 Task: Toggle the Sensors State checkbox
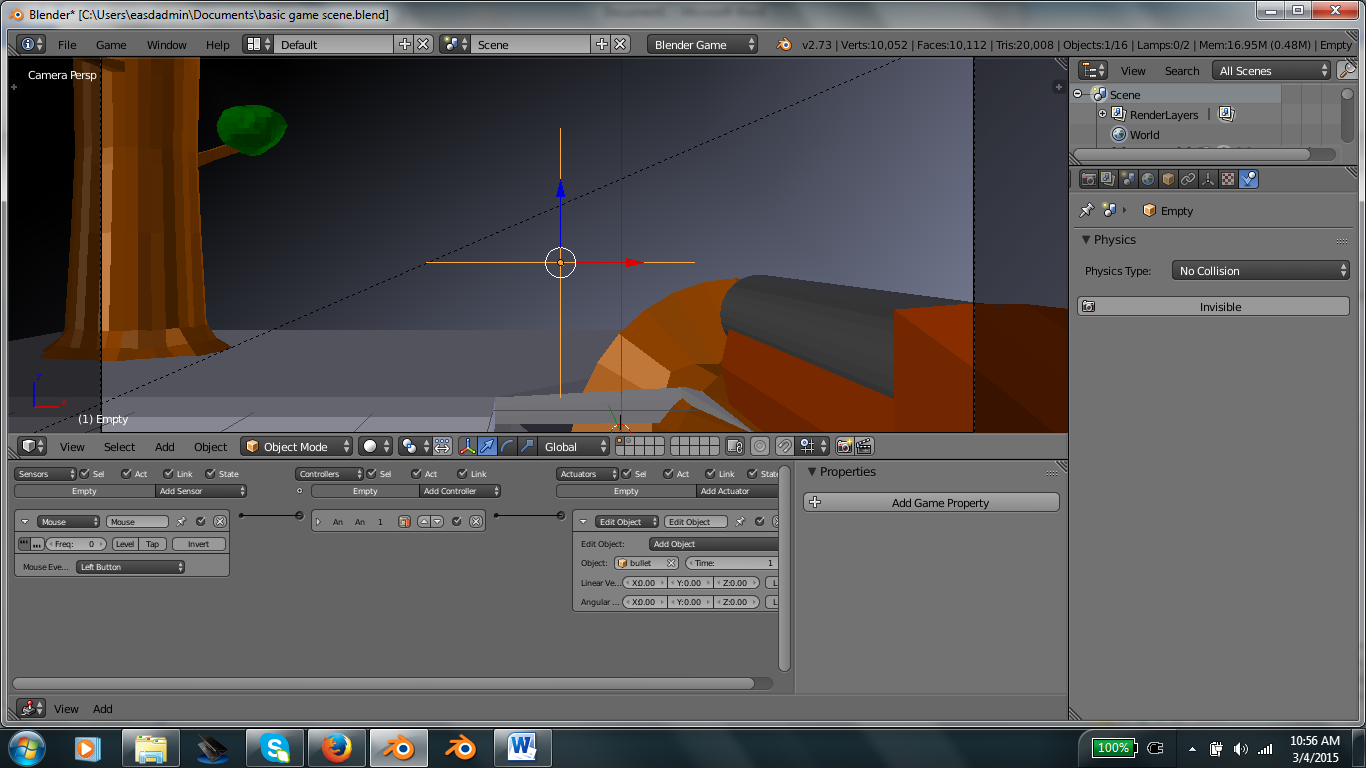[211, 474]
